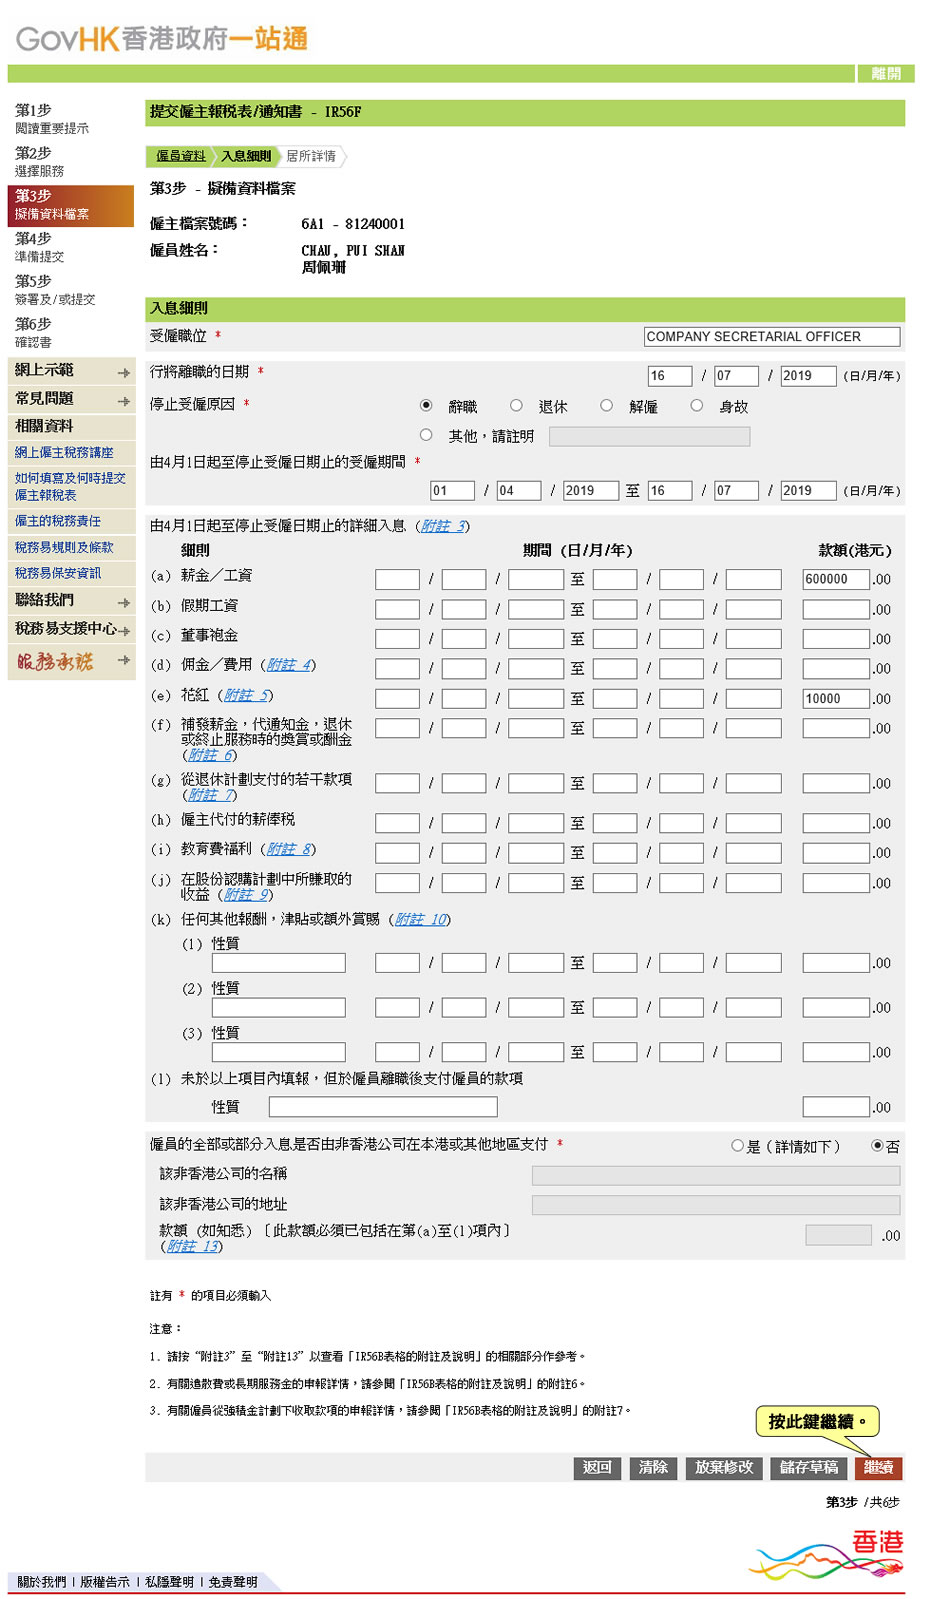Open the 僱員資料 breadcrumb tab
950x1599 pixels.
181,156
